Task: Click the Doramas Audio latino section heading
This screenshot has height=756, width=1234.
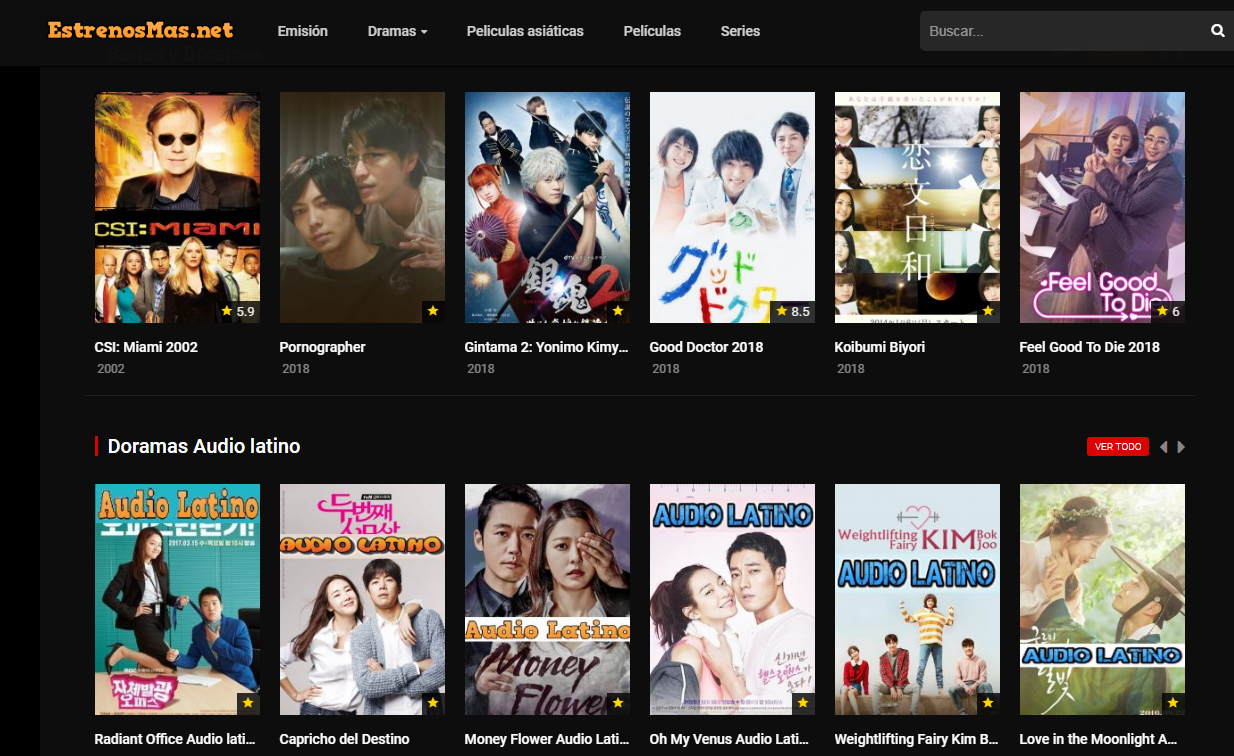Action: 204,446
